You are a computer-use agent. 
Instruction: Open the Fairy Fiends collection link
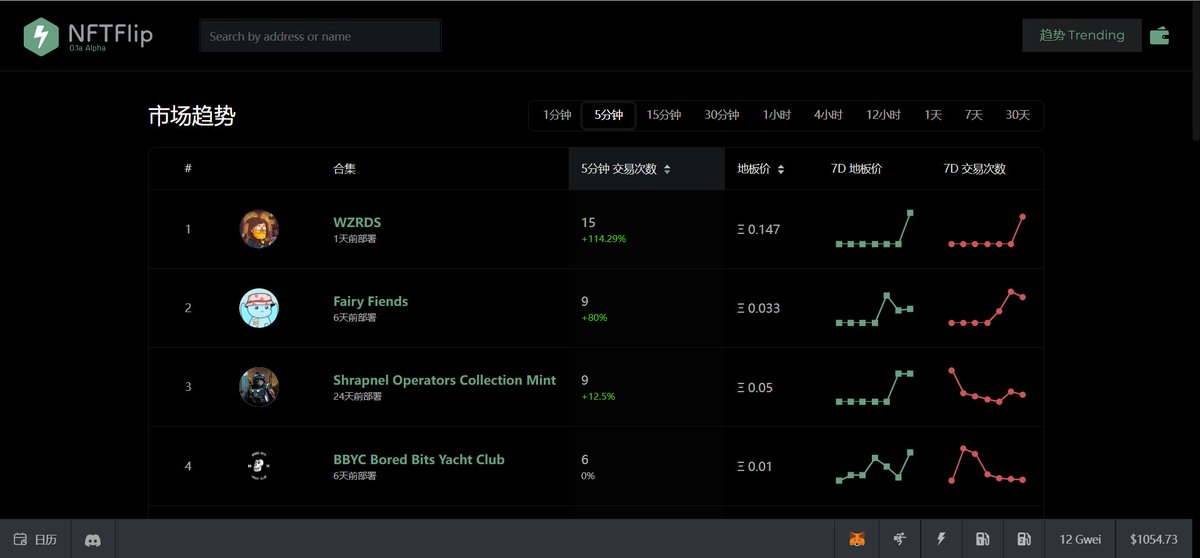tap(370, 301)
